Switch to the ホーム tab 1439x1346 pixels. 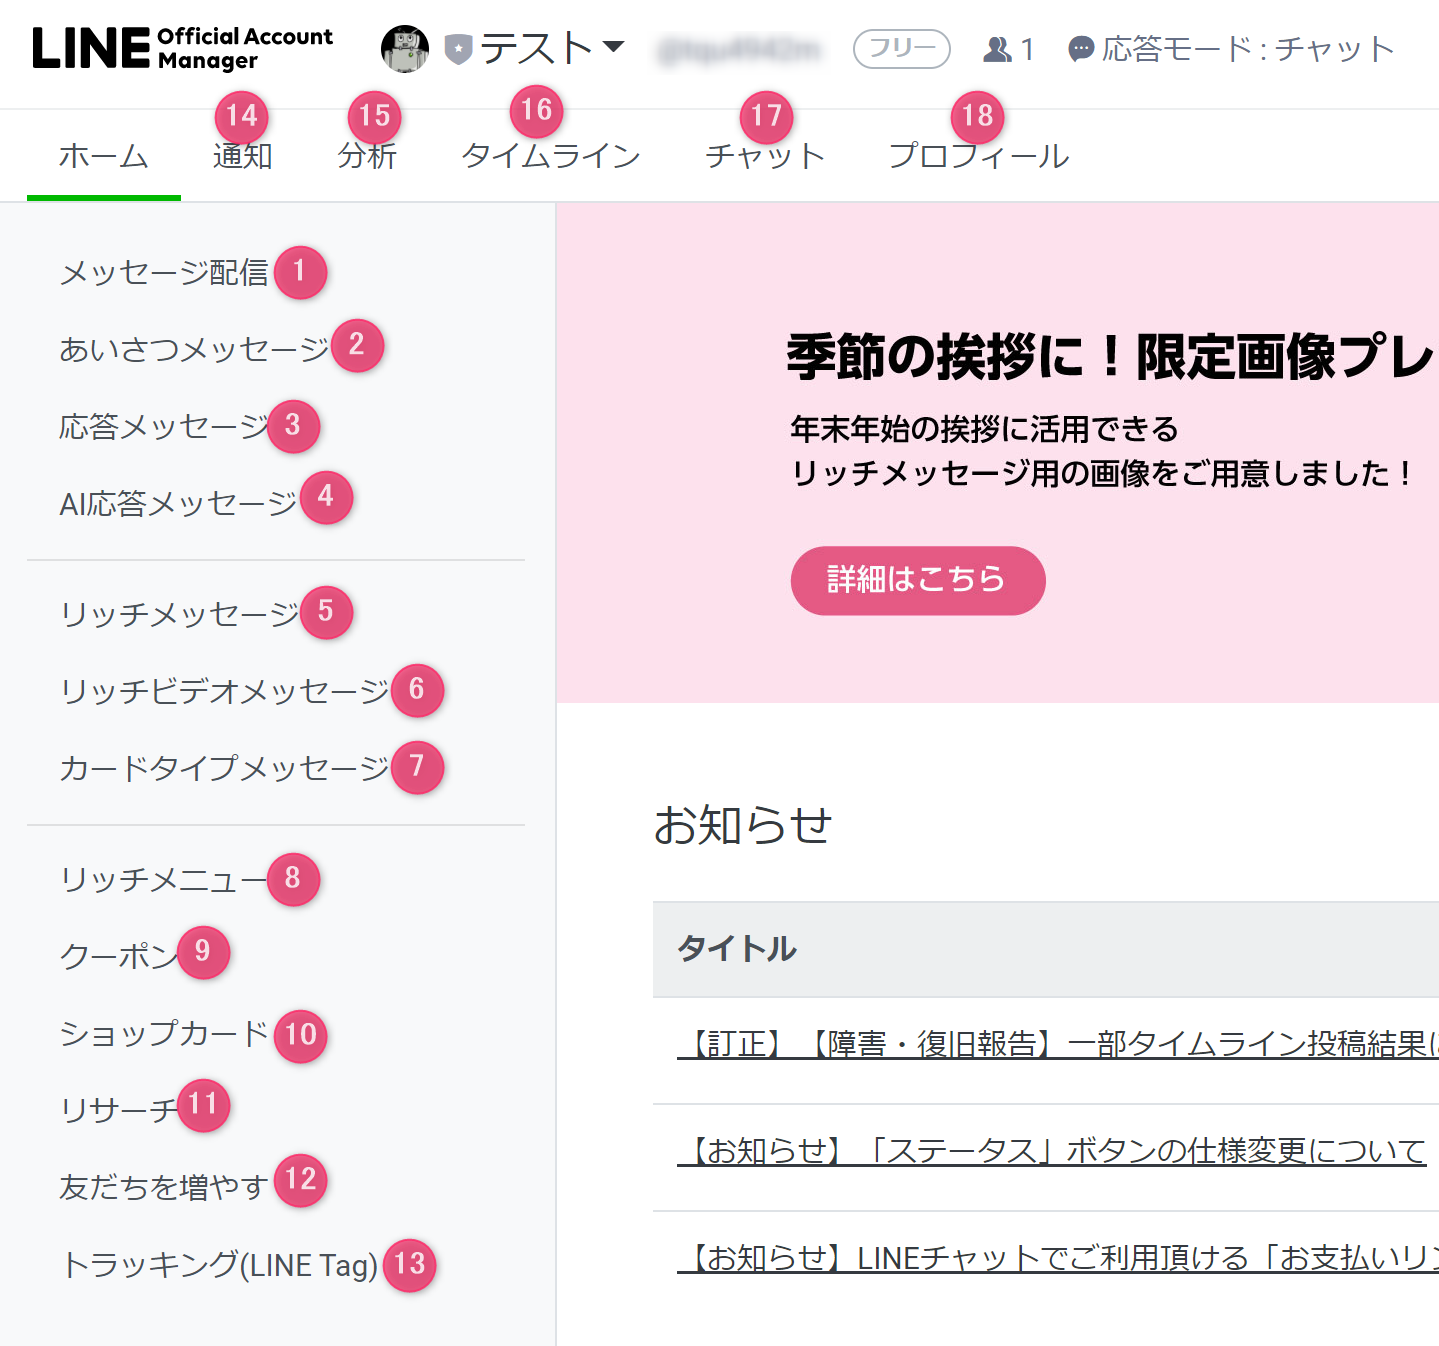pyautogui.click(x=104, y=156)
